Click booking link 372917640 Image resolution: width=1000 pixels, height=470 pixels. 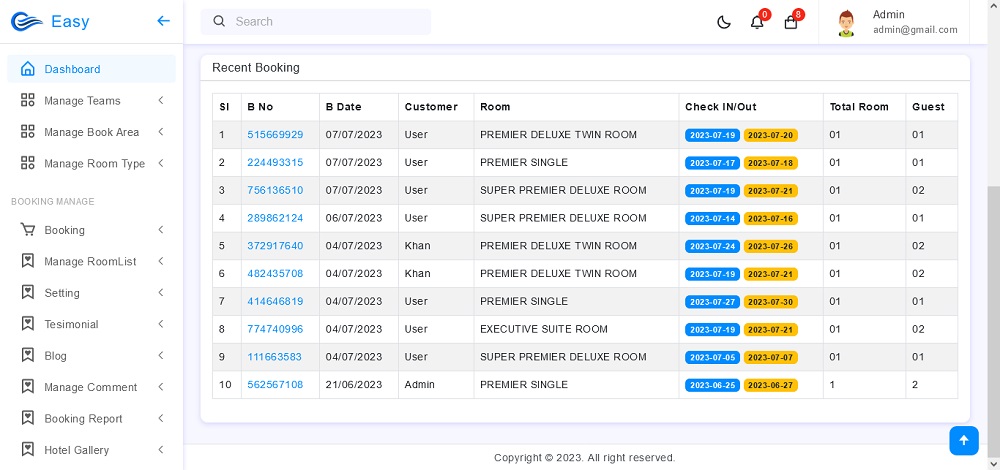(x=275, y=246)
